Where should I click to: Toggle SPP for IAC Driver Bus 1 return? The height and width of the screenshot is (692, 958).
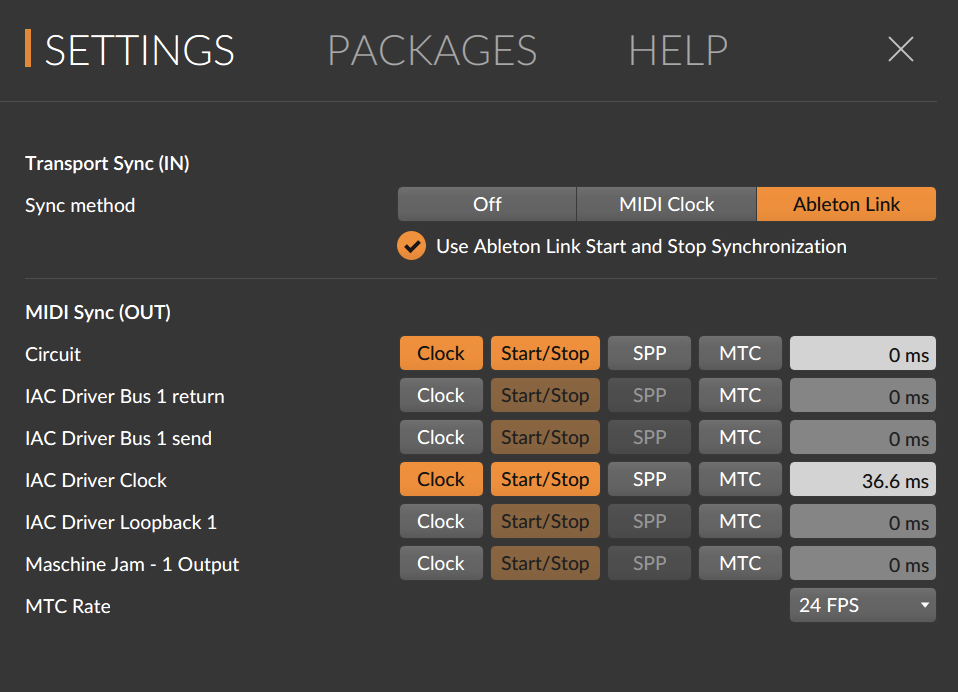(x=649, y=395)
